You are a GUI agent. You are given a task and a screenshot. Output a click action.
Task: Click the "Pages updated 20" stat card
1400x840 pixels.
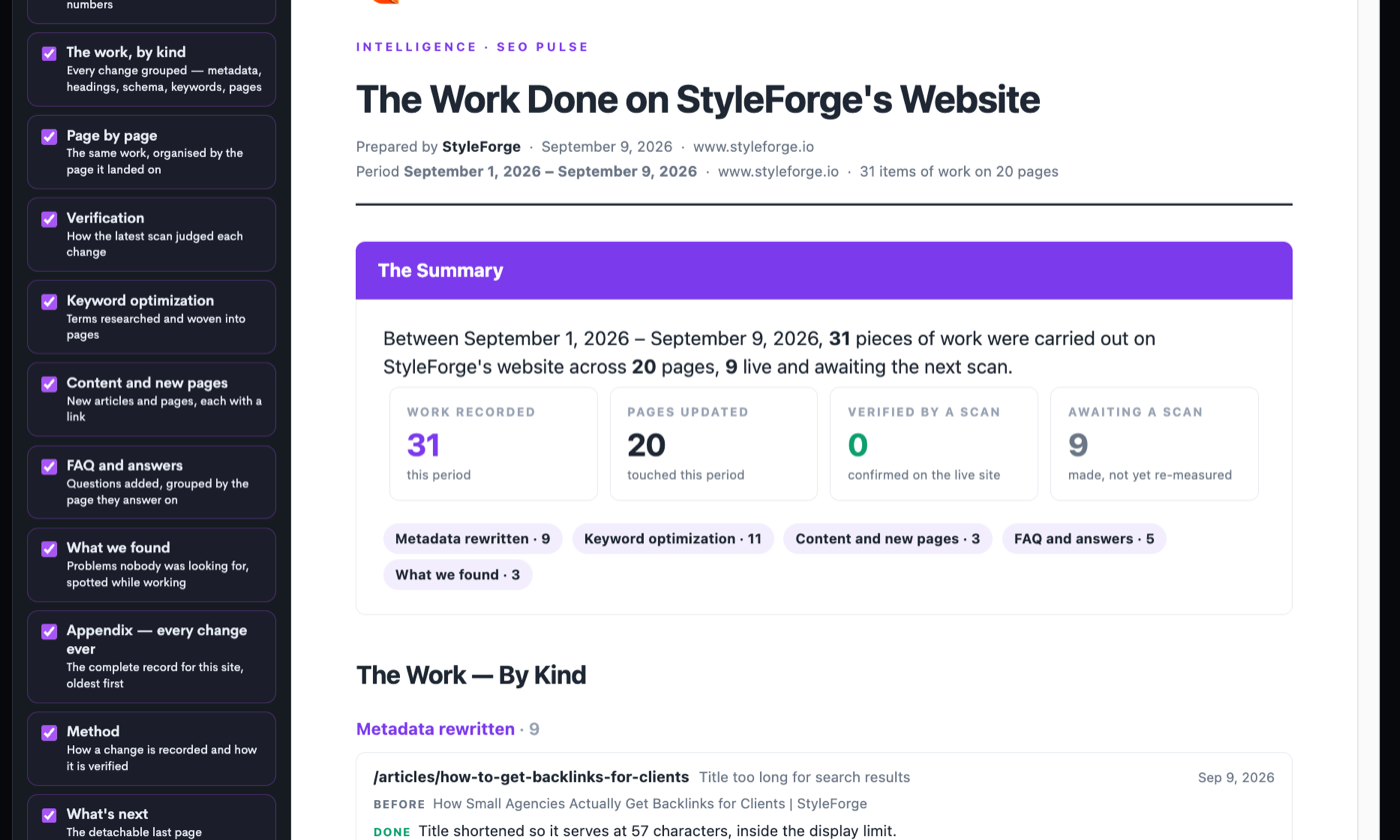(714, 444)
